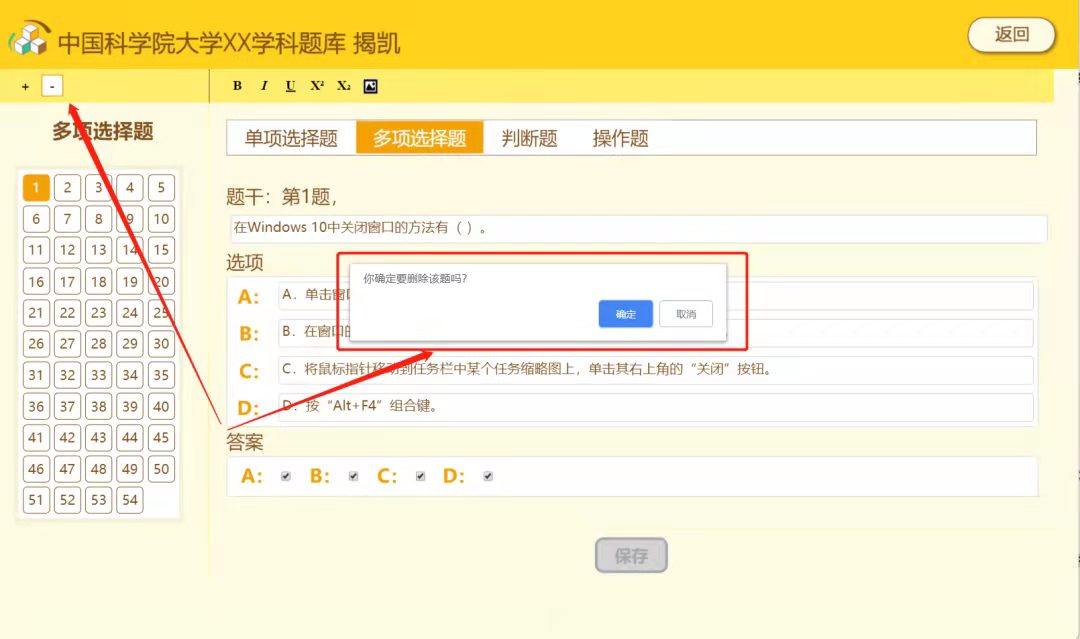Screen dimensions: 1080x639
Task: Uncheck answer B checkbox
Action: pyautogui.click(x=353, y=476)
